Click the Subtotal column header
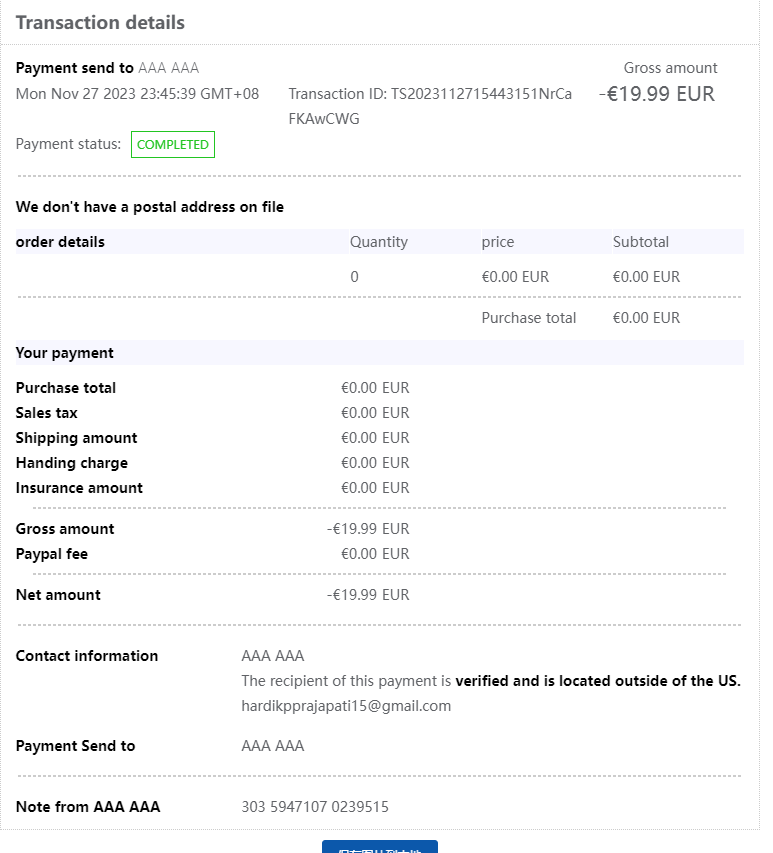The width and height of the screenshot is (773, 853). coord(640,242)
